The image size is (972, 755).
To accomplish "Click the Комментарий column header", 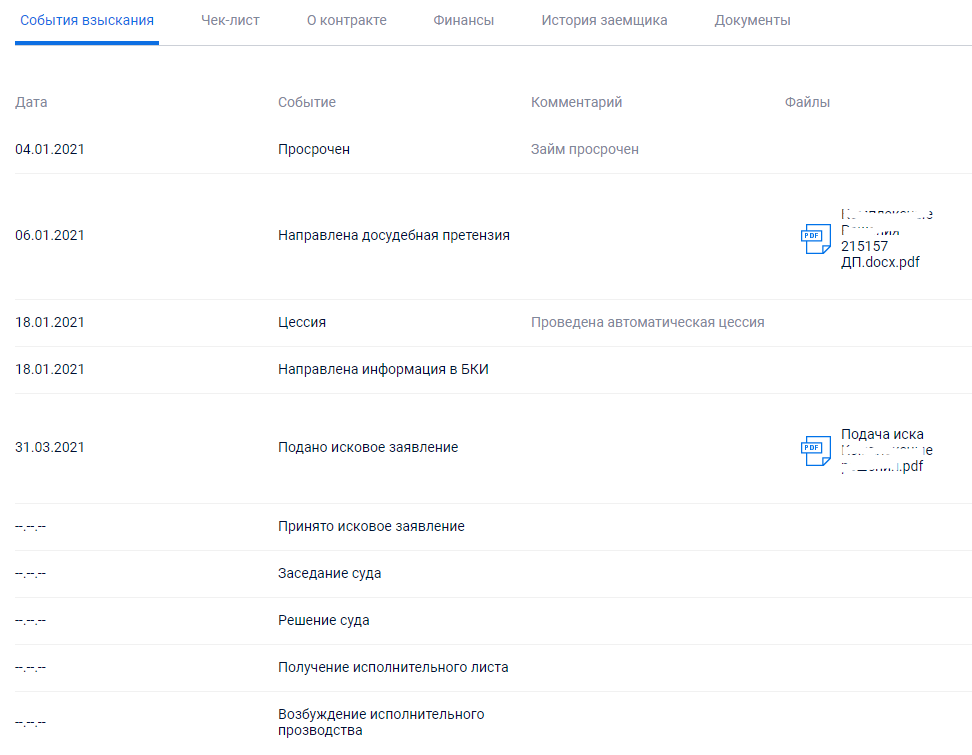I will point(576,102).
